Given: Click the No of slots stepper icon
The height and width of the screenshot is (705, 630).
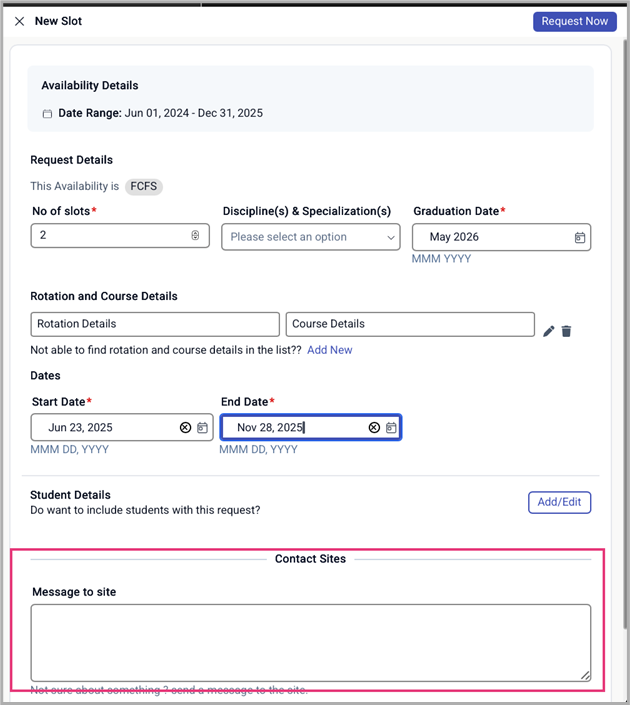Looking at the screenshot, I should 195,236.
